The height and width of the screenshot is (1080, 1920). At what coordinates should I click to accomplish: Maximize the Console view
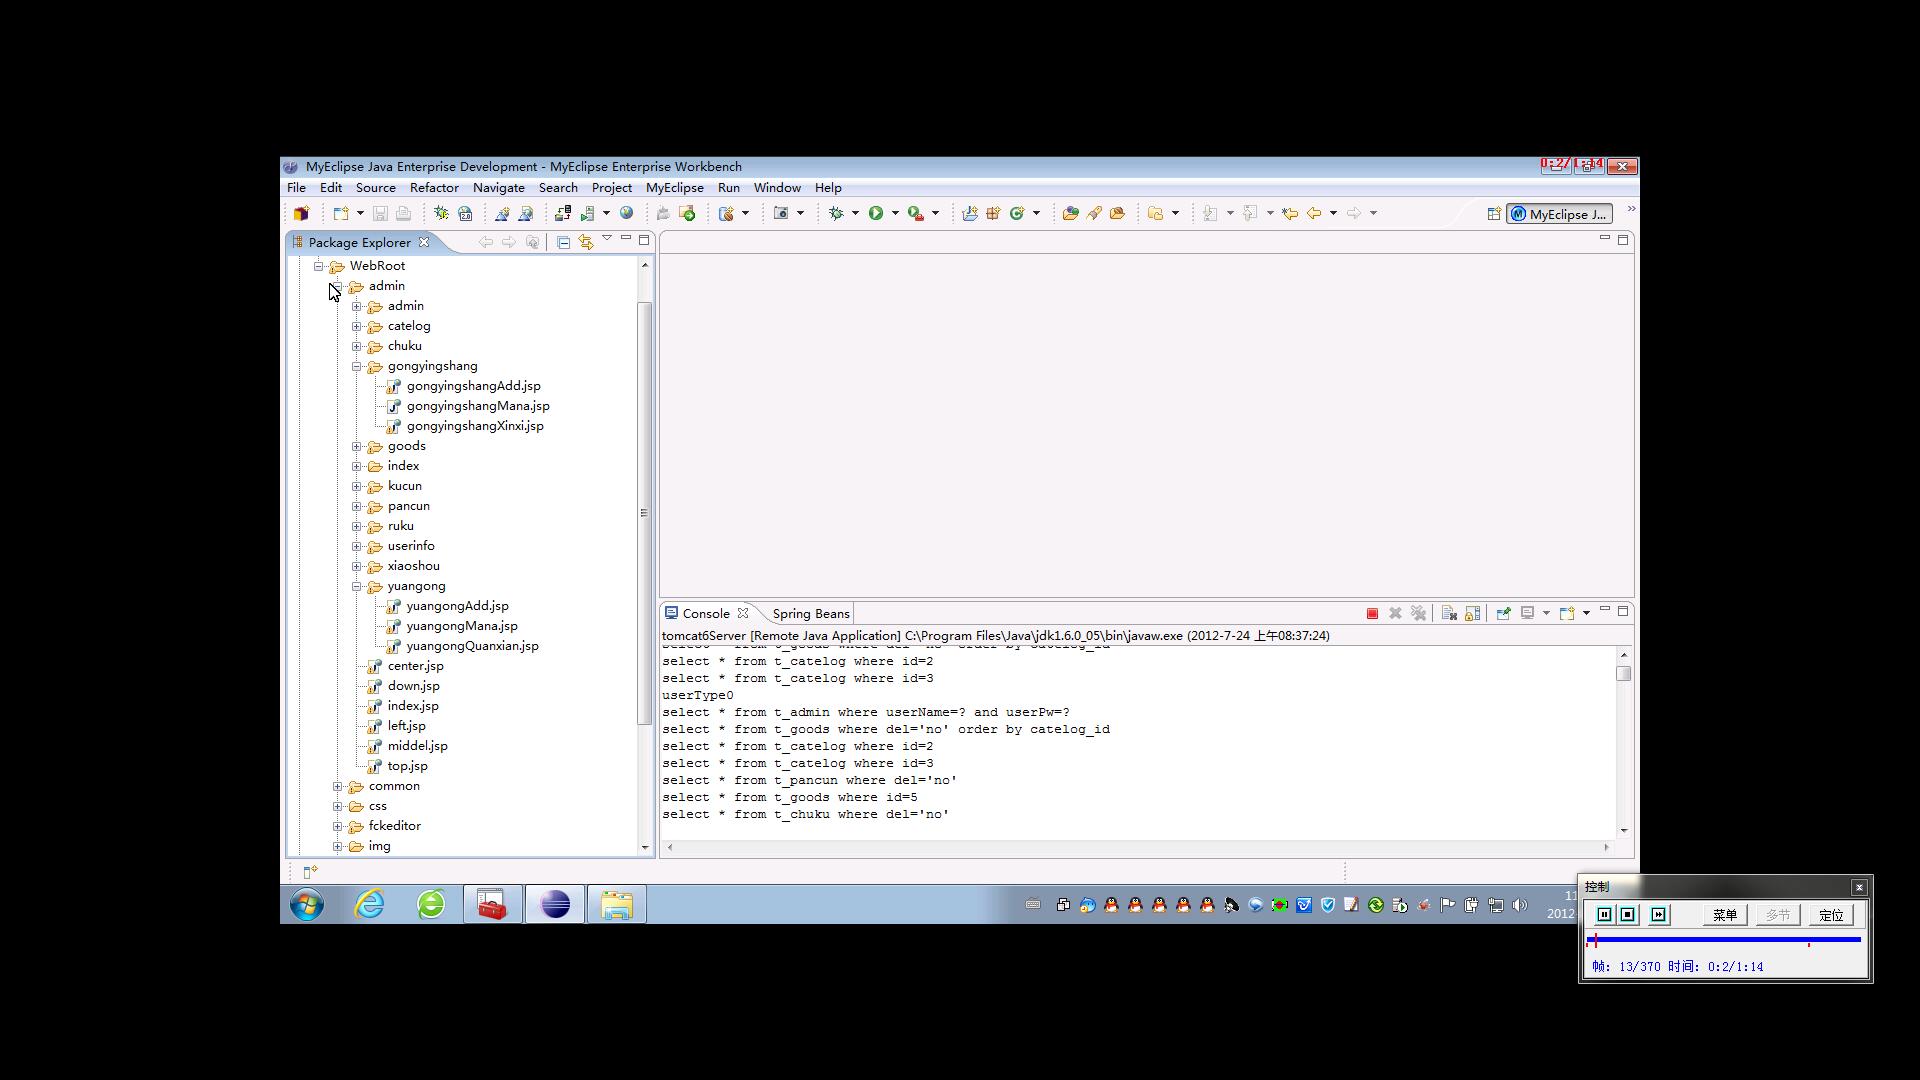[1623, 611]
